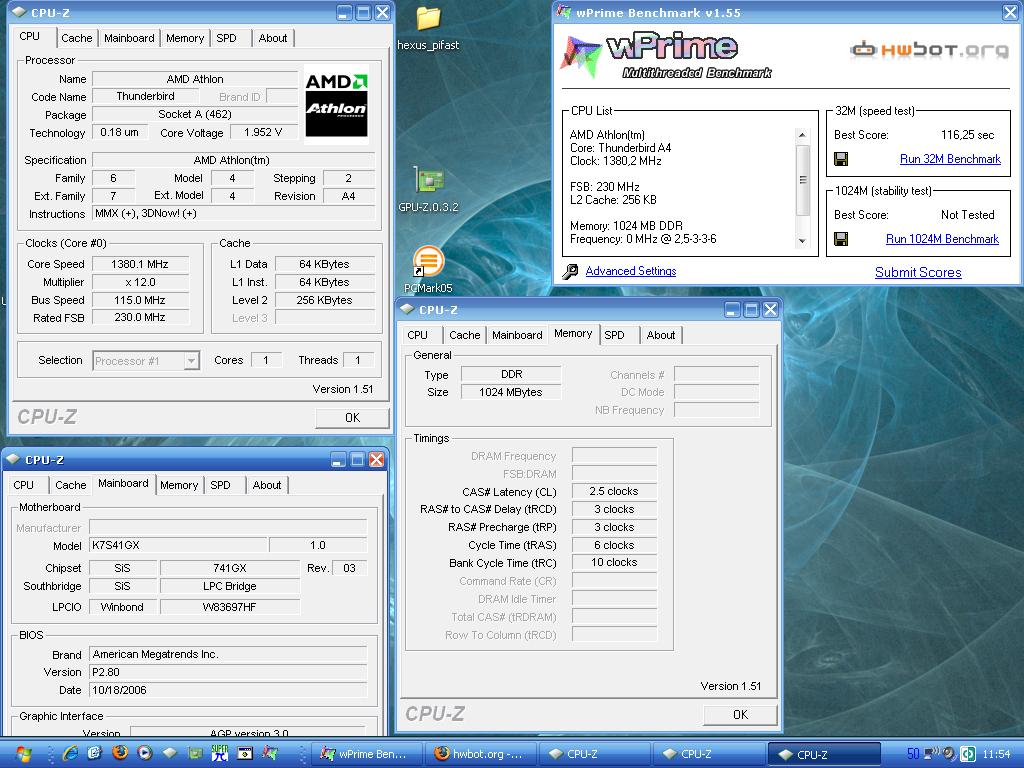1024x768 pixels.
Task: Open About tab in the top-left CPU-Z window
Action: coord(272,38)
